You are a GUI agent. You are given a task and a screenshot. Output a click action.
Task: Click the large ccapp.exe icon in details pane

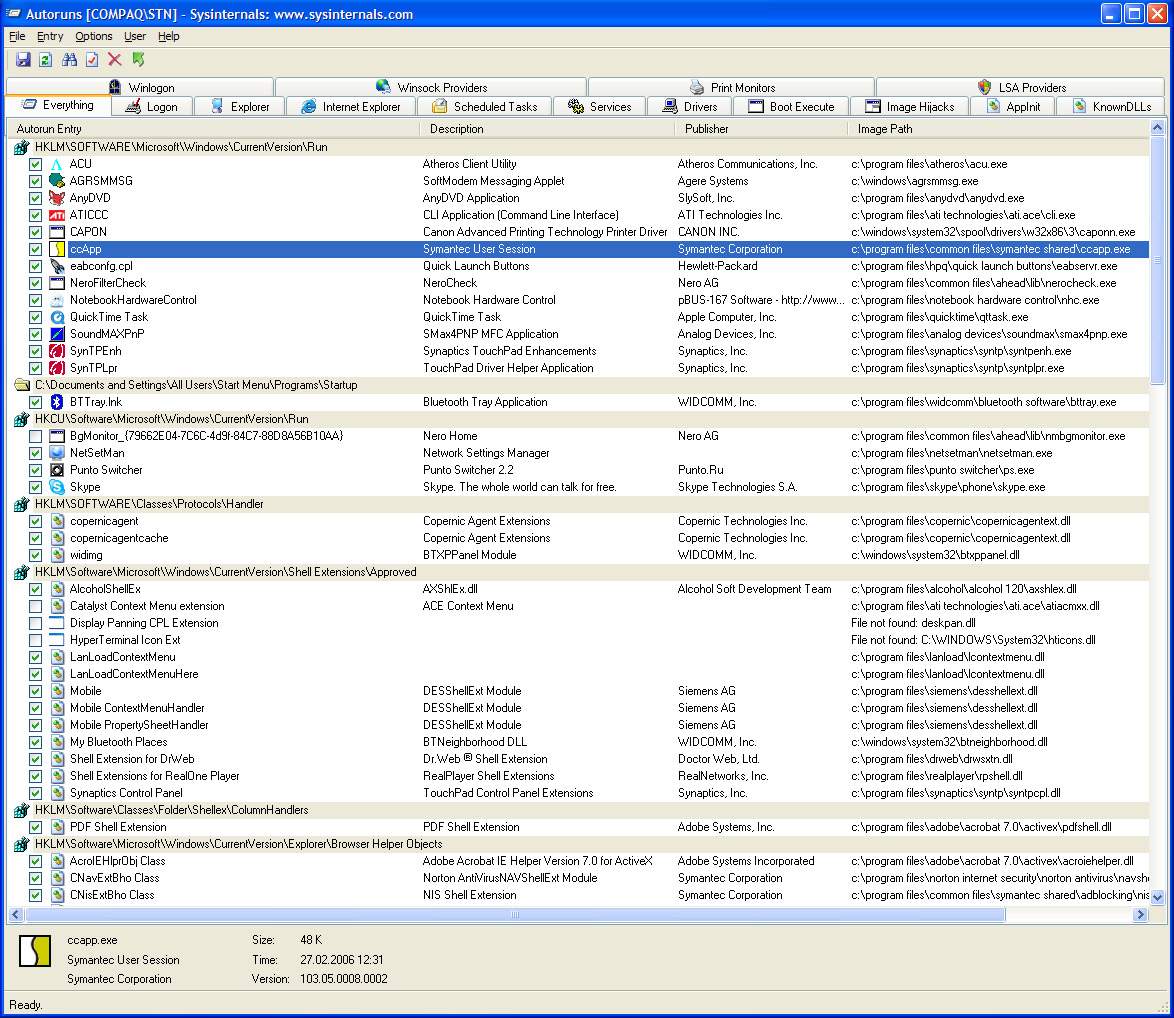pos(35,951)
